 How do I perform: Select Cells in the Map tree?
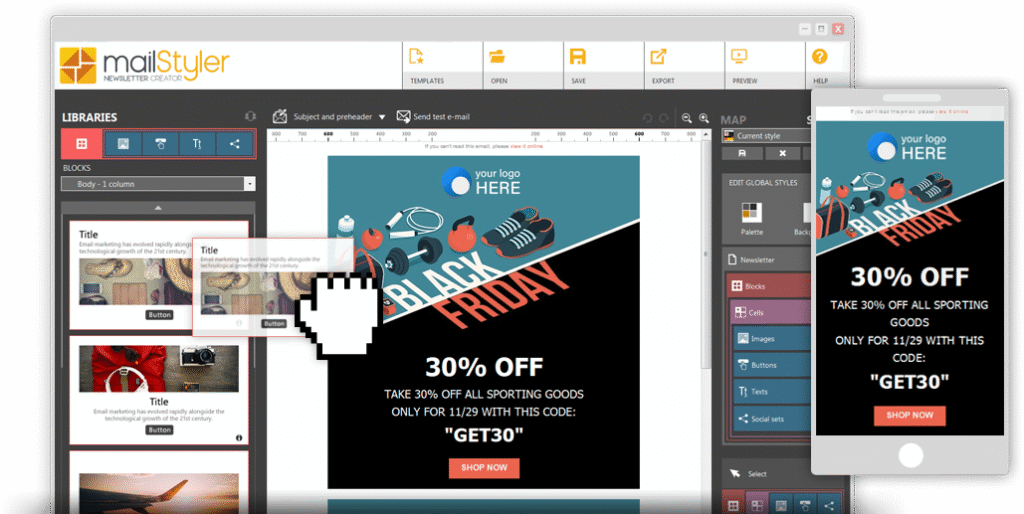pyautogui.click(x=770, y=313)
